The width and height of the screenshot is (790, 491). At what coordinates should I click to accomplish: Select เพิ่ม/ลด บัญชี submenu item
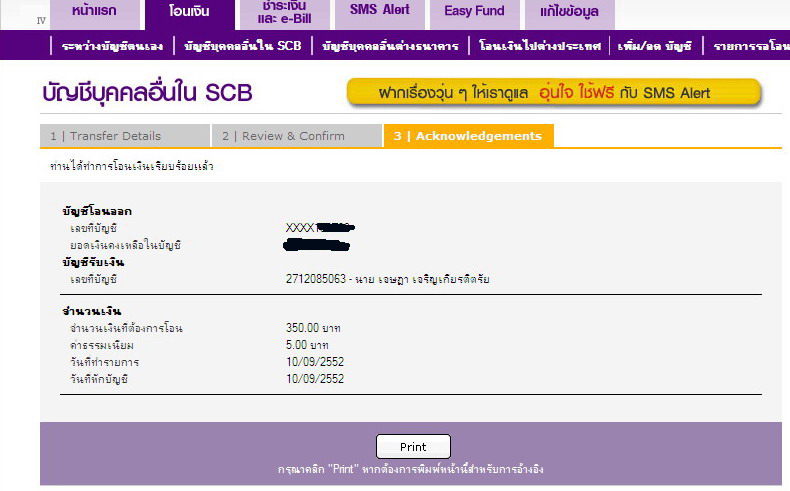coord(655,46)
